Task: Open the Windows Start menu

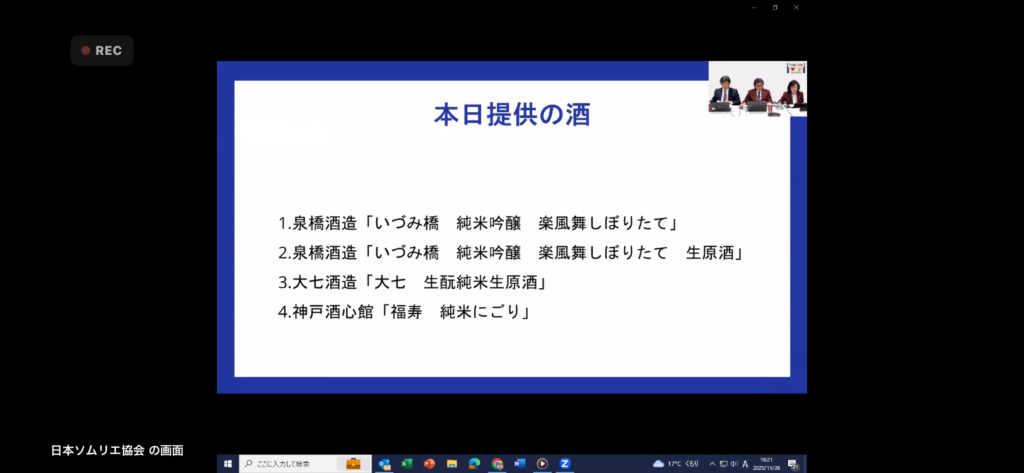Action: (228, 464)
